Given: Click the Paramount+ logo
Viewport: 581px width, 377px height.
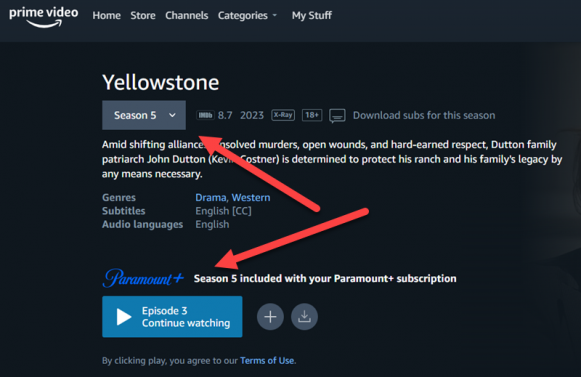Looking at the screenshot, I should pos(143,278).
